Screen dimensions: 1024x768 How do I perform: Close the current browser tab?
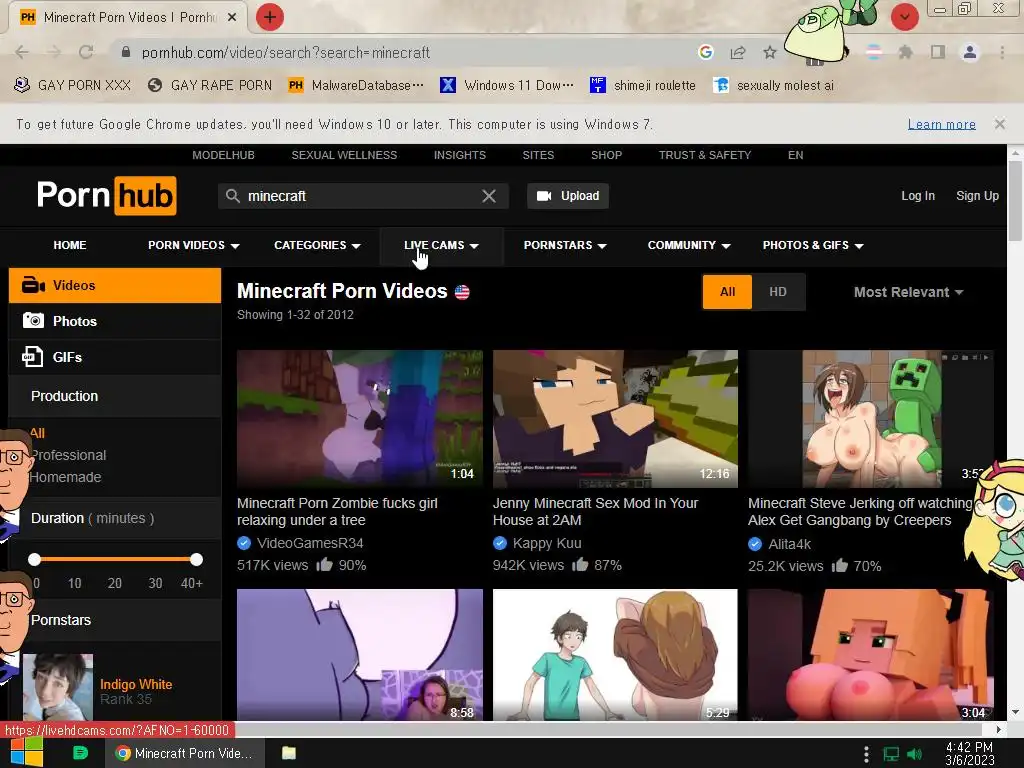pos(232,18)
